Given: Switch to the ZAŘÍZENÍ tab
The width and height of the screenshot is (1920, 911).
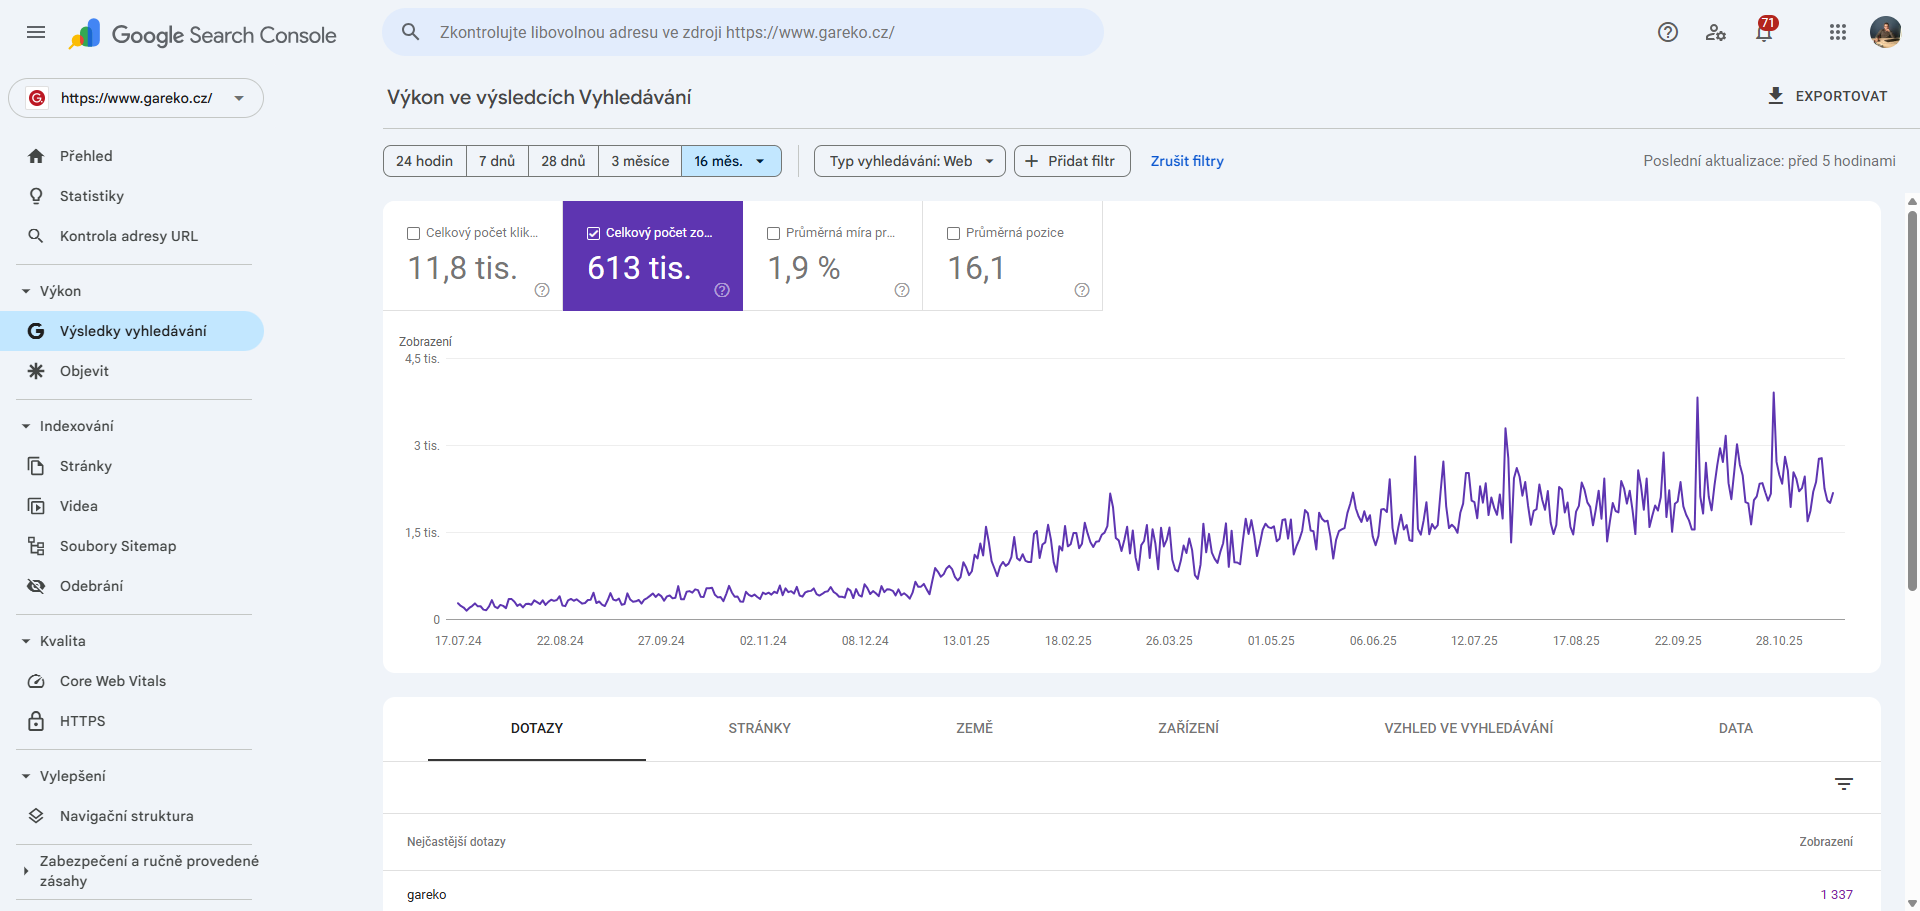Looking at the screenshot, I should click(1188, 728).
